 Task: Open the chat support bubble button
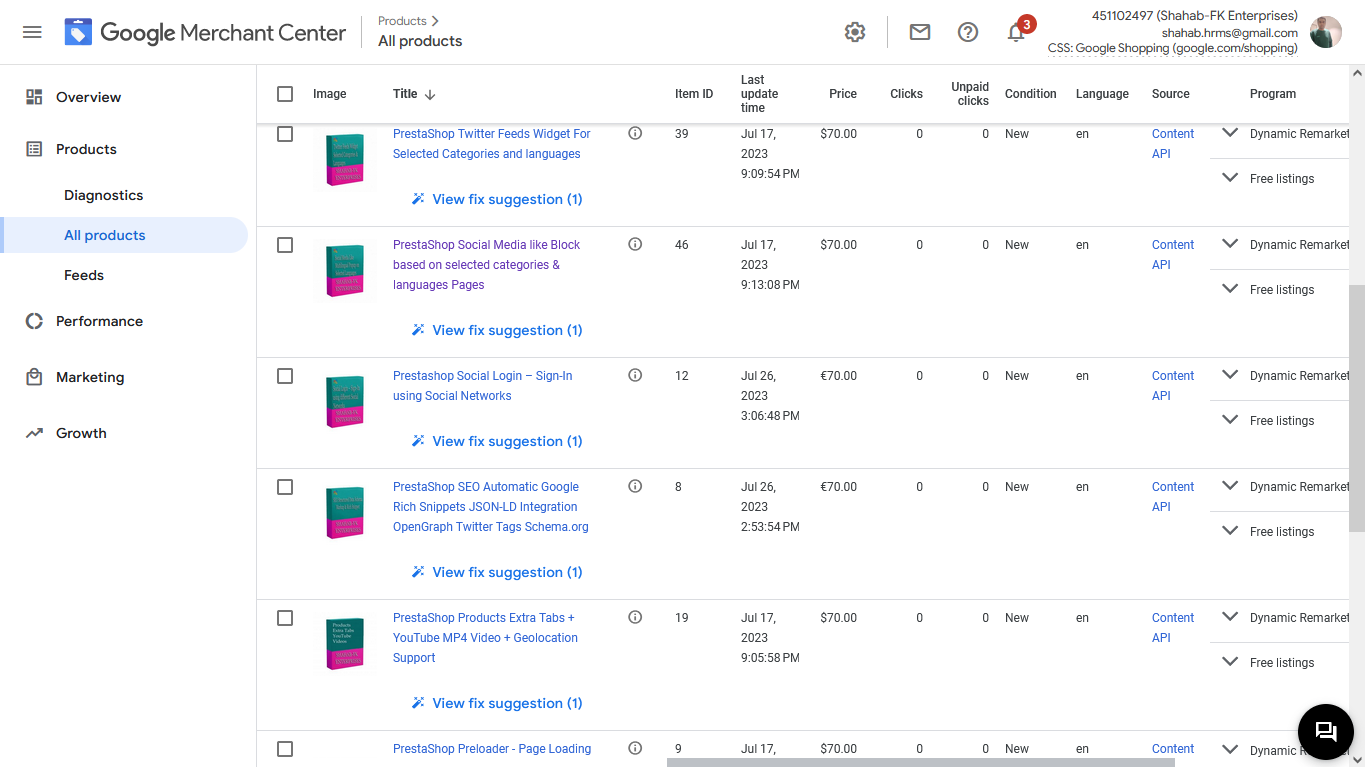click(1325, 731)
